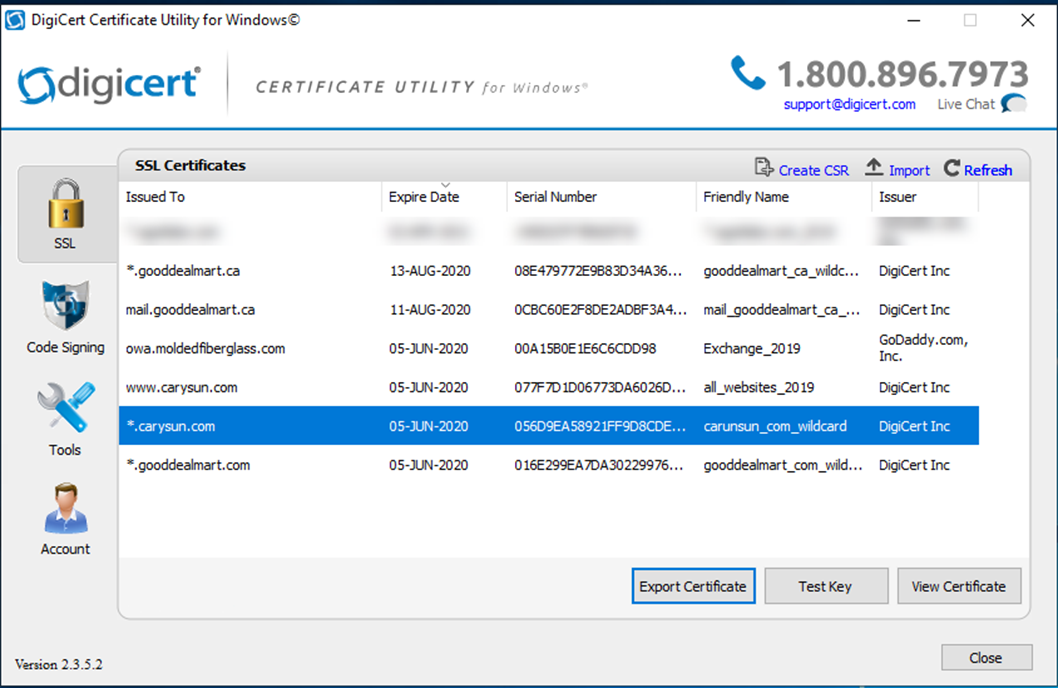Image resolution: width=1058 pixels, height=688 pixels.
Task: Click the Create CSR link
Action: 813,171
